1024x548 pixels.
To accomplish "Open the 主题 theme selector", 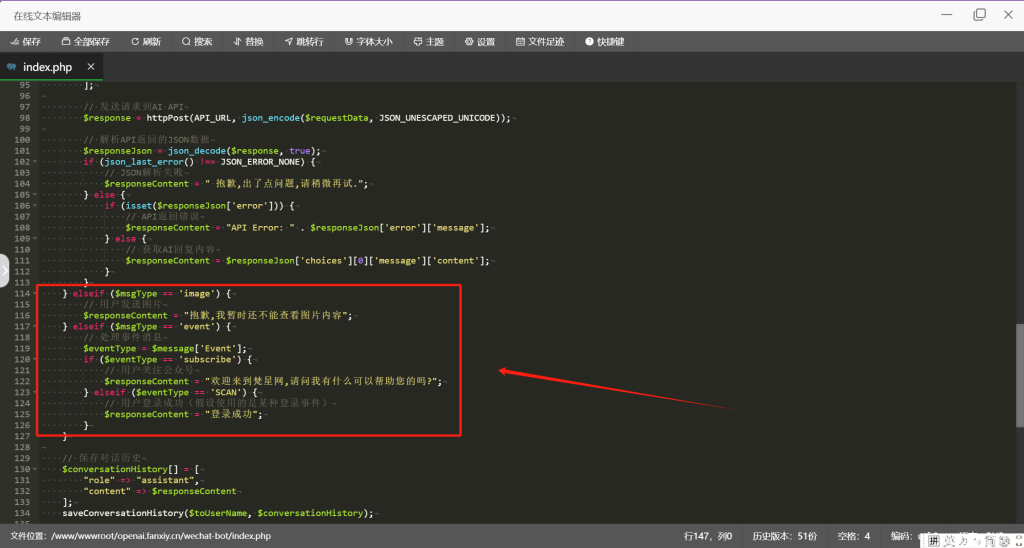I will coord(428,42).
